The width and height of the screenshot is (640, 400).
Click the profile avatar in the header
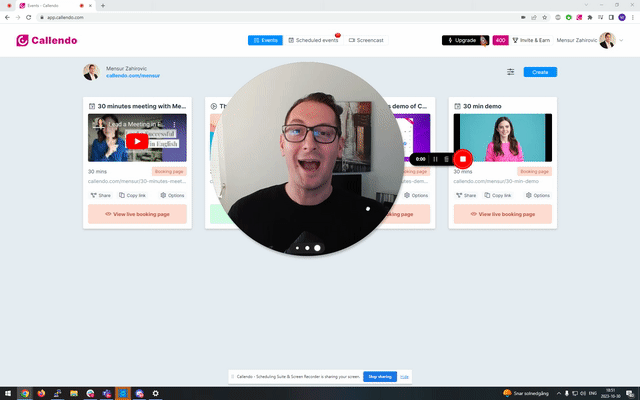point(607,40)
